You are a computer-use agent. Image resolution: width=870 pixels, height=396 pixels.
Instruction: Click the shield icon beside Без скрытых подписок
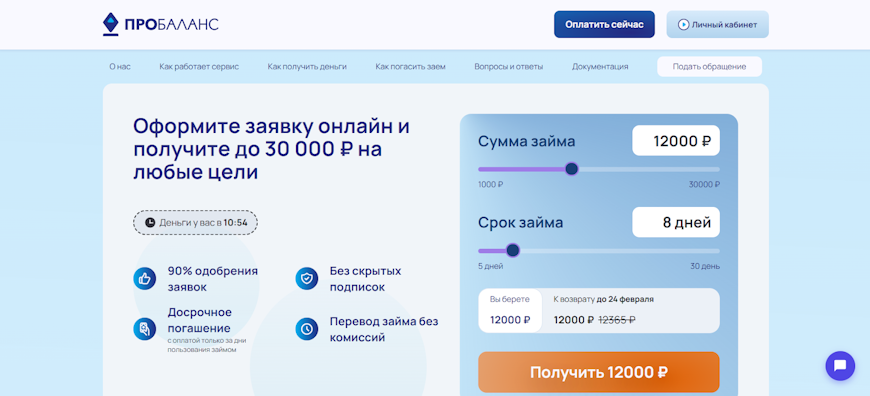click(x=307, y=278)
